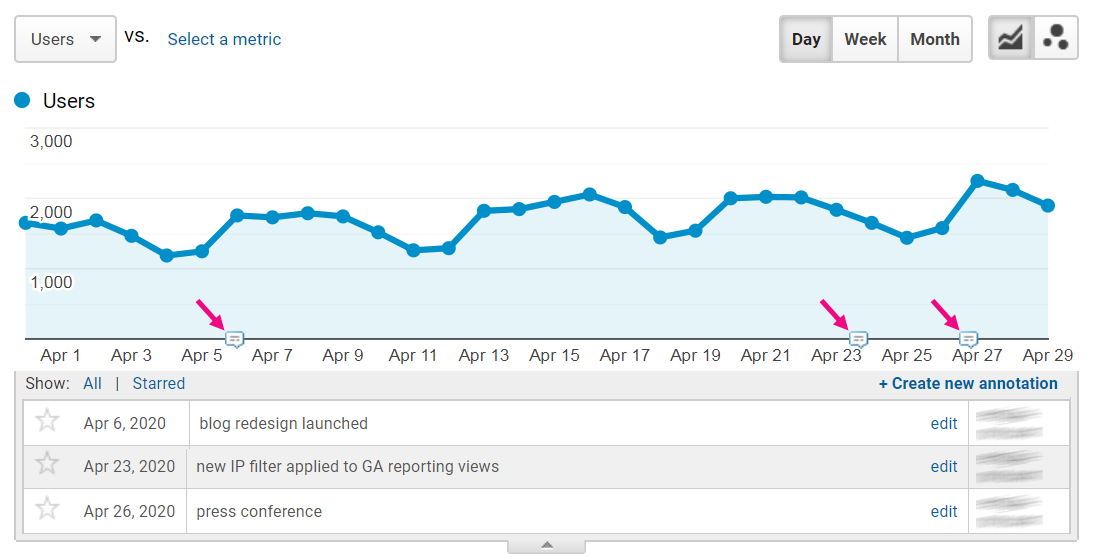Star the blog redesign launched annotation
The image size is (1102, 558).
(47, 422)
